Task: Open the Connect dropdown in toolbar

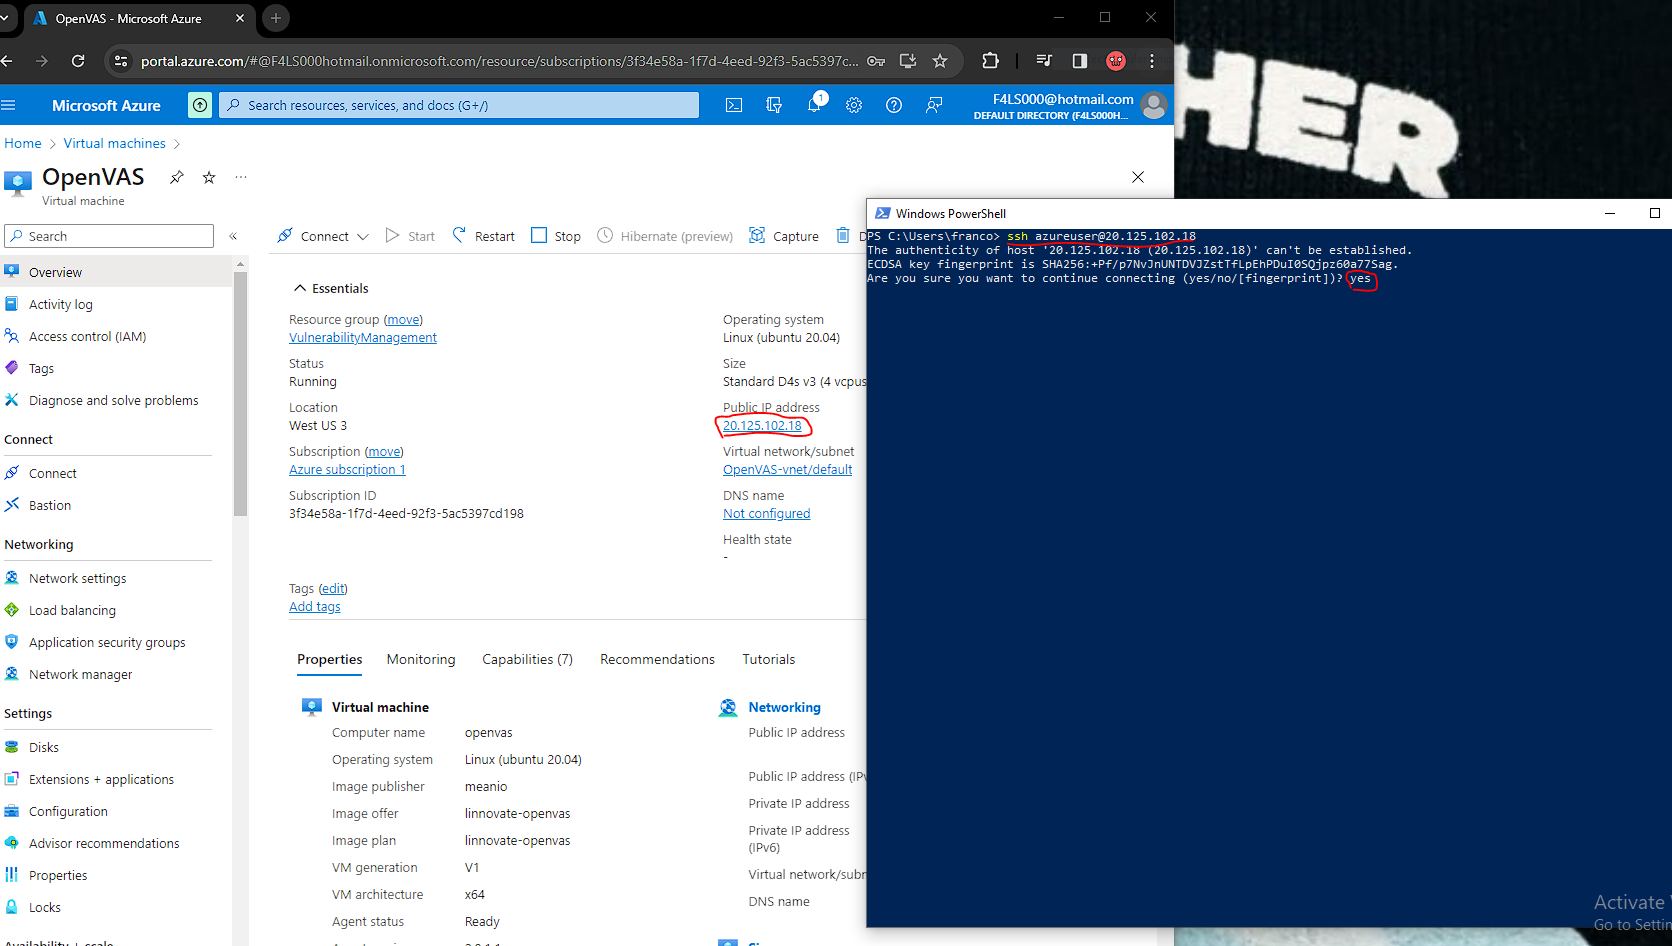Action: 323,236
